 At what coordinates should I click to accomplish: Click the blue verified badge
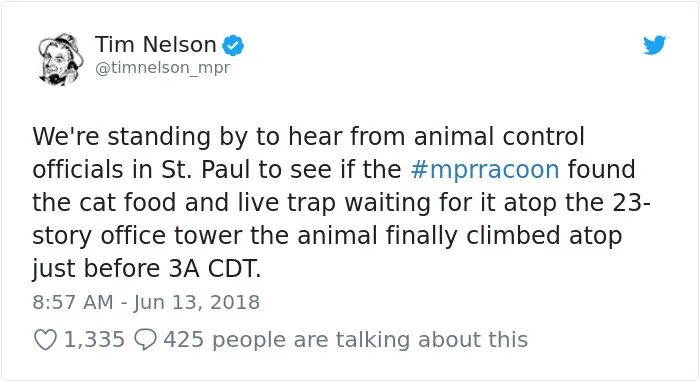point(233,45)
